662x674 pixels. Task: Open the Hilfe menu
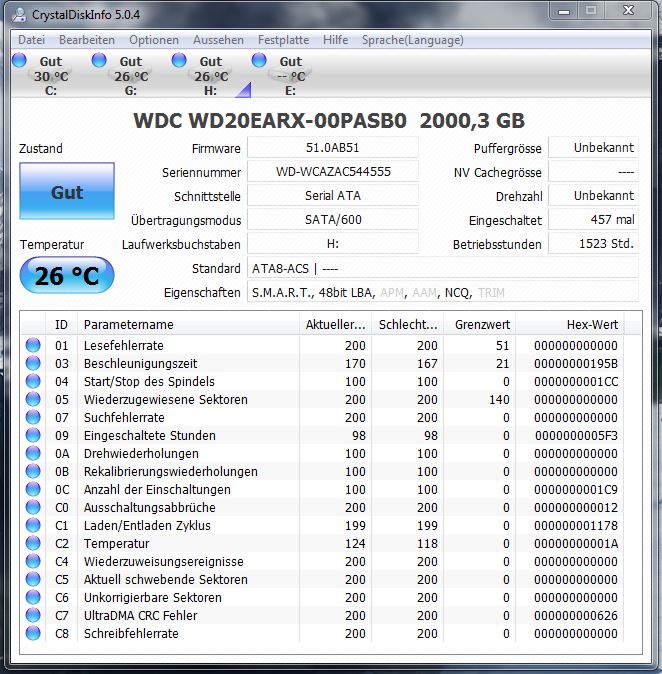click(336, 40)
